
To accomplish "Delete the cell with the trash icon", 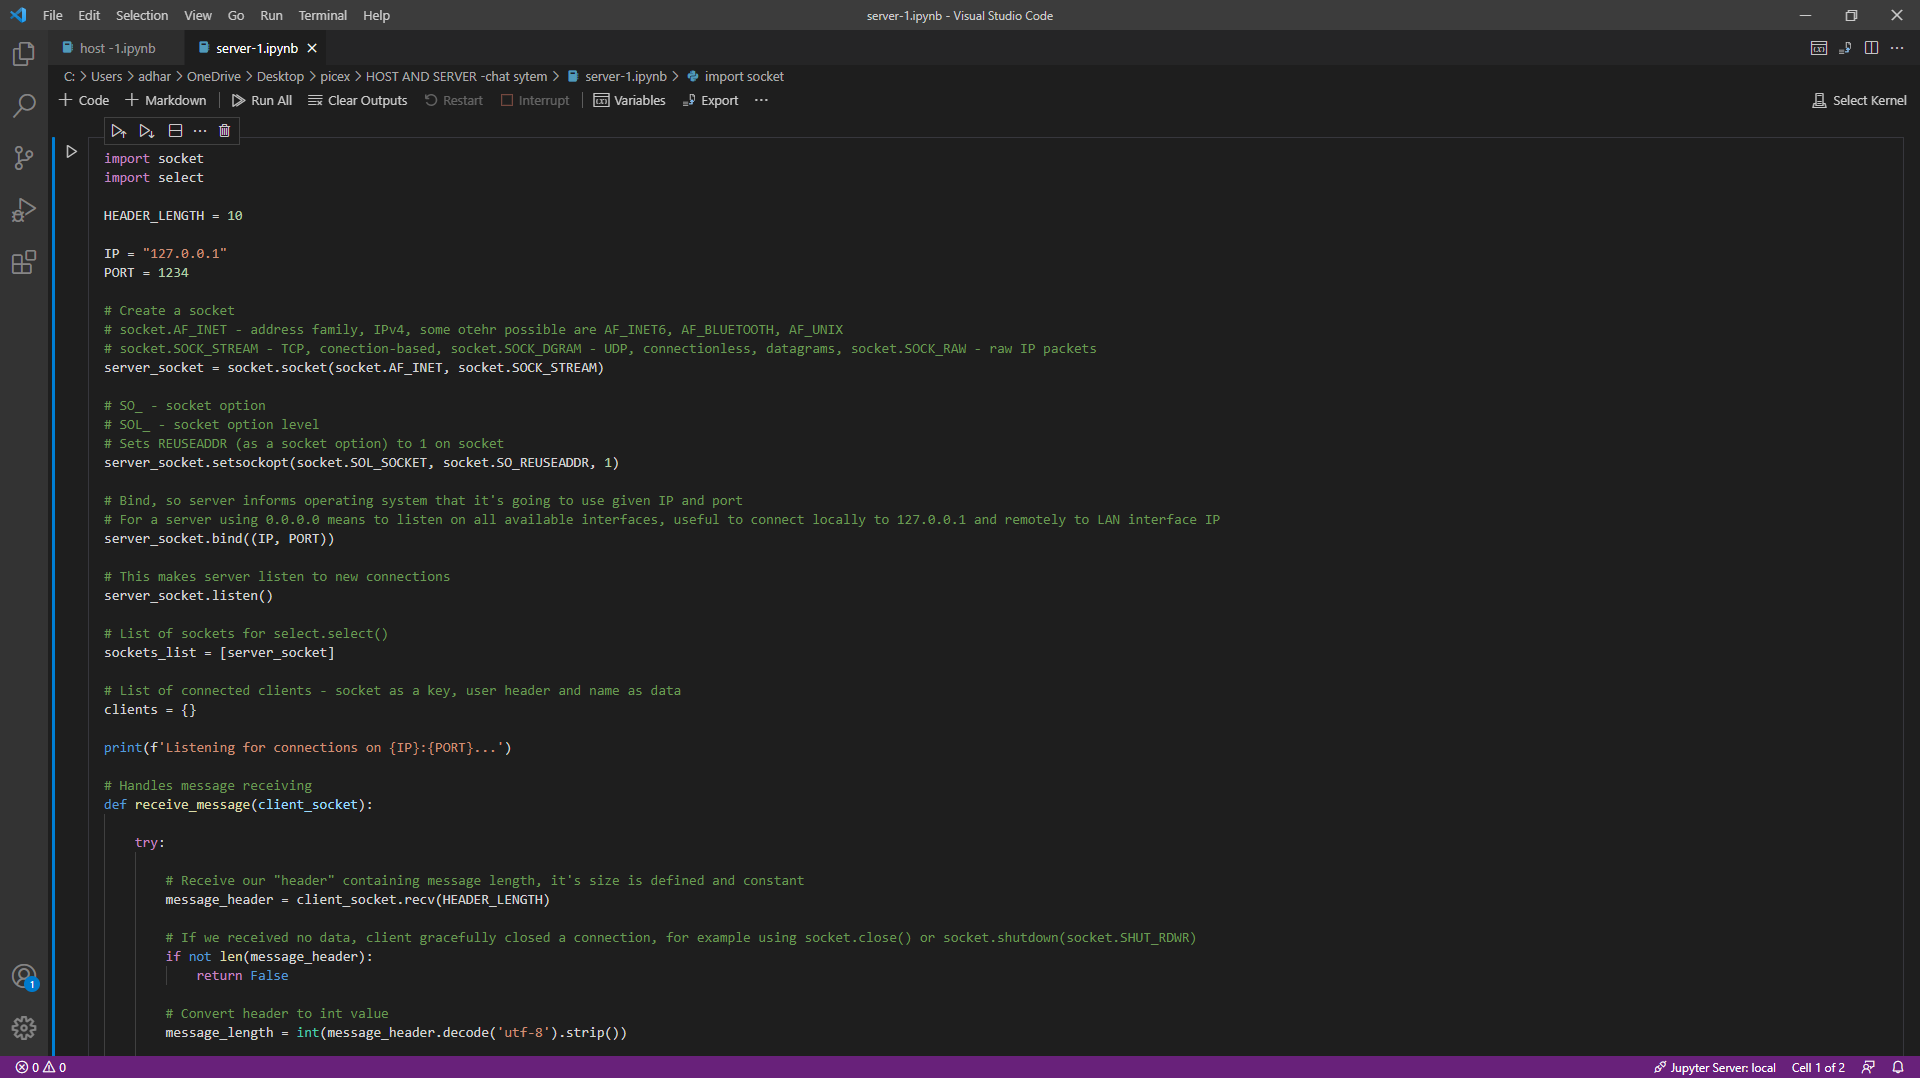I will click(x=225, y=131).
